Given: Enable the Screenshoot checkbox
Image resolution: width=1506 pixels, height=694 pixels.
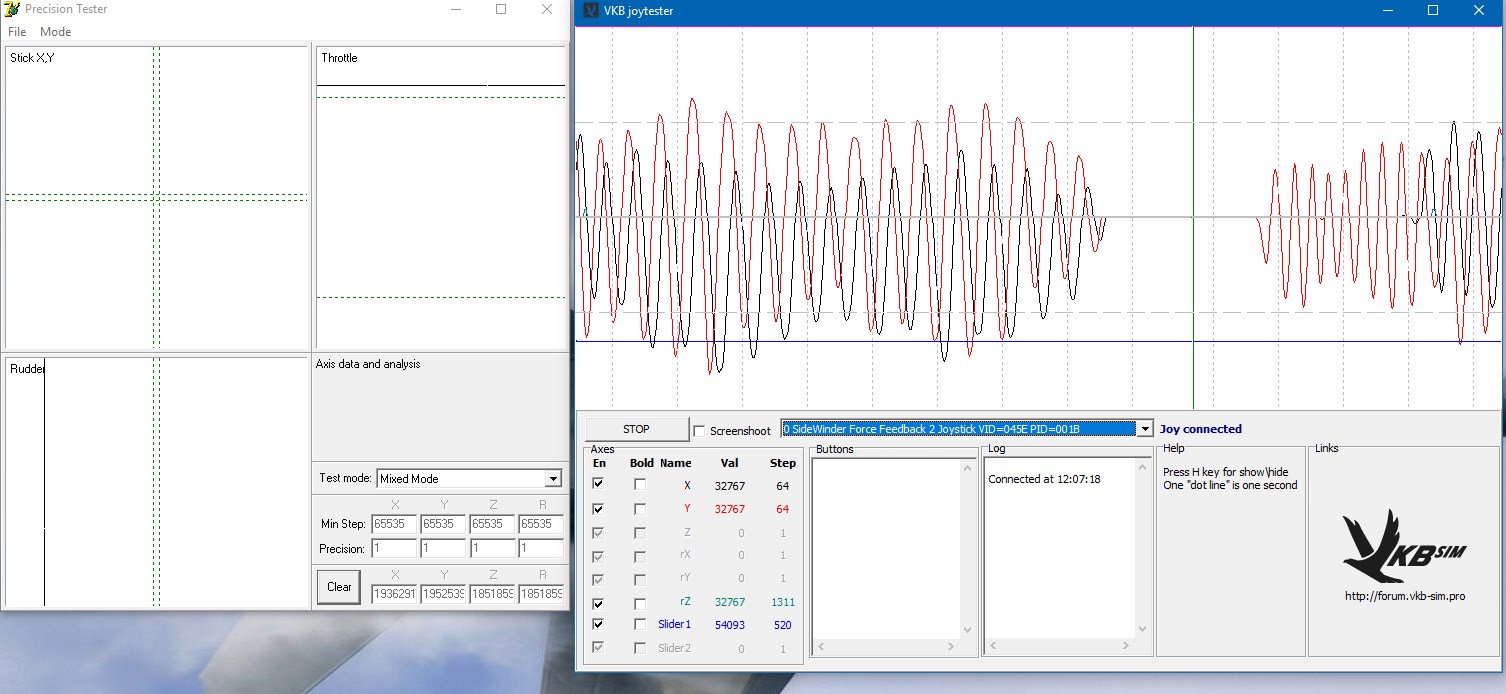Looking at the screenshot, I should click(700, 431).
